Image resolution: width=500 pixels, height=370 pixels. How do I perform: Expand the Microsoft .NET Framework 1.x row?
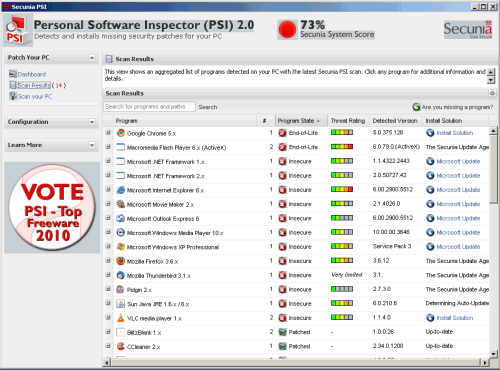108,161
